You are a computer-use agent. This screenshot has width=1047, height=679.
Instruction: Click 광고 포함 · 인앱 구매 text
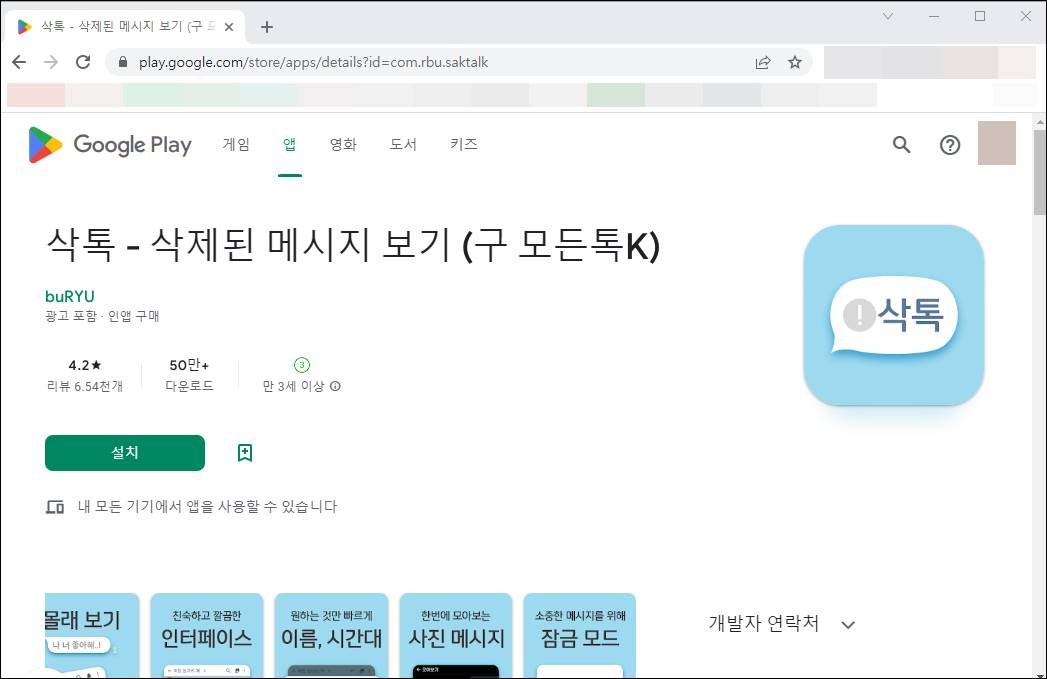[102, 316]
